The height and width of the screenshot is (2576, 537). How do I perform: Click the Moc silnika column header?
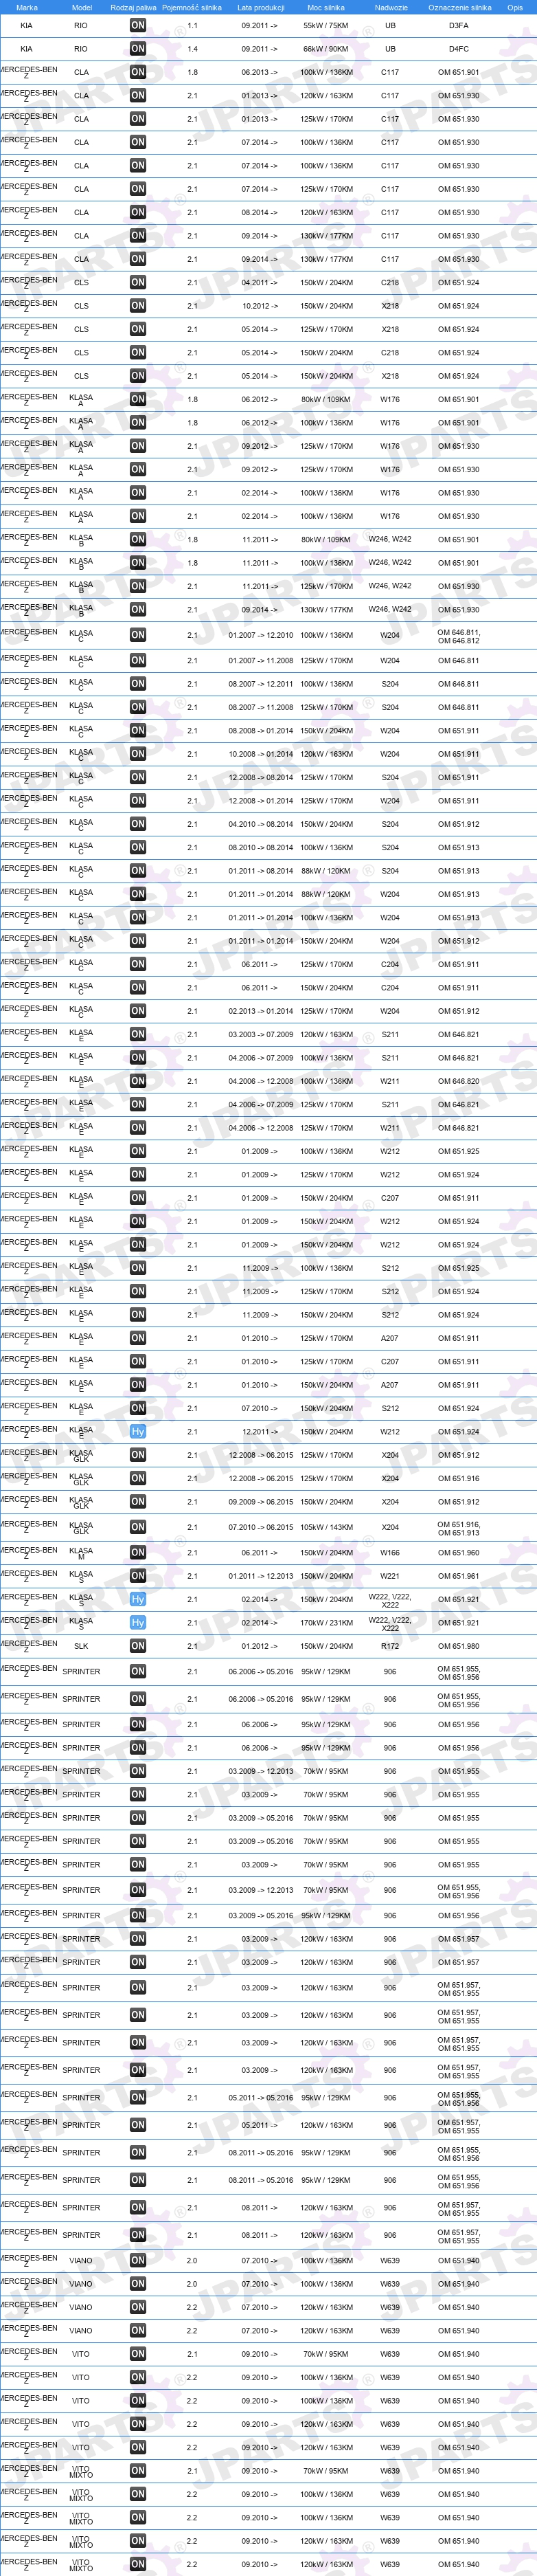(326, 7)
